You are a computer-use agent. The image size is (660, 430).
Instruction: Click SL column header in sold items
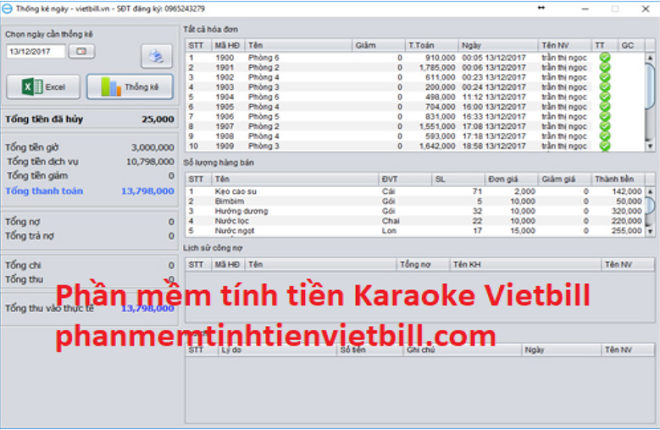pyautogui.click(x=458, y=179)
